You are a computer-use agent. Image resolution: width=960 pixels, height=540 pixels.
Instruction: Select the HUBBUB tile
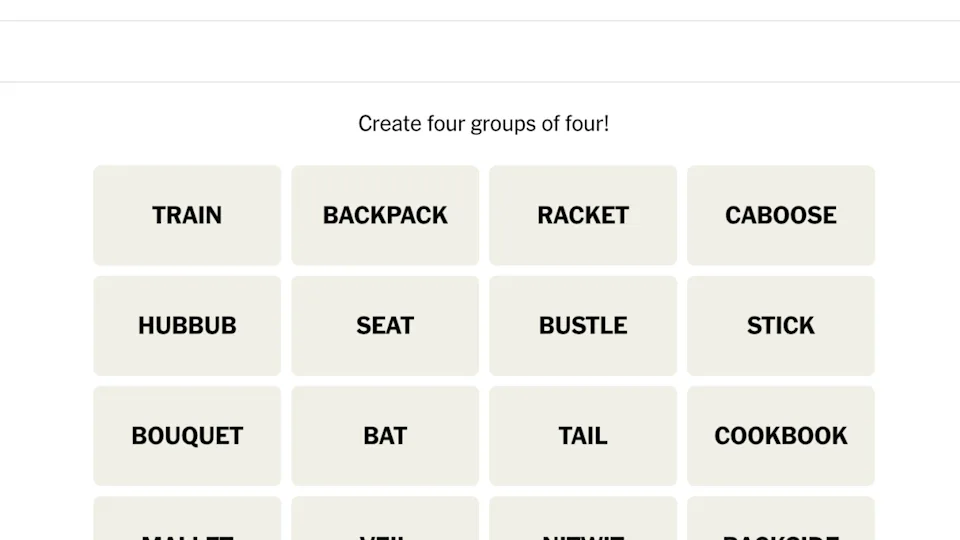click(x=187, y=325)
